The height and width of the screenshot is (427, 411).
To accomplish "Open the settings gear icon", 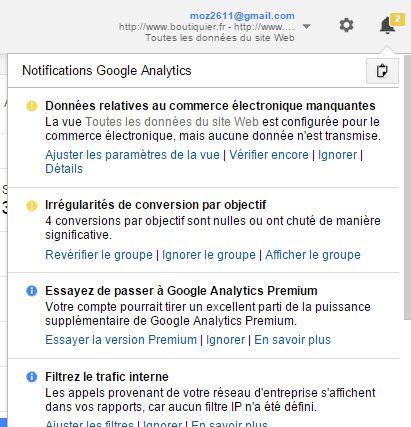I will coord(346,25).
